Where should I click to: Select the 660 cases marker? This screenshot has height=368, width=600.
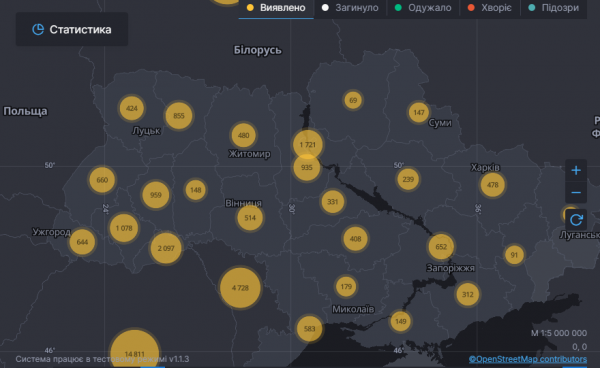[x=102, y=180]
